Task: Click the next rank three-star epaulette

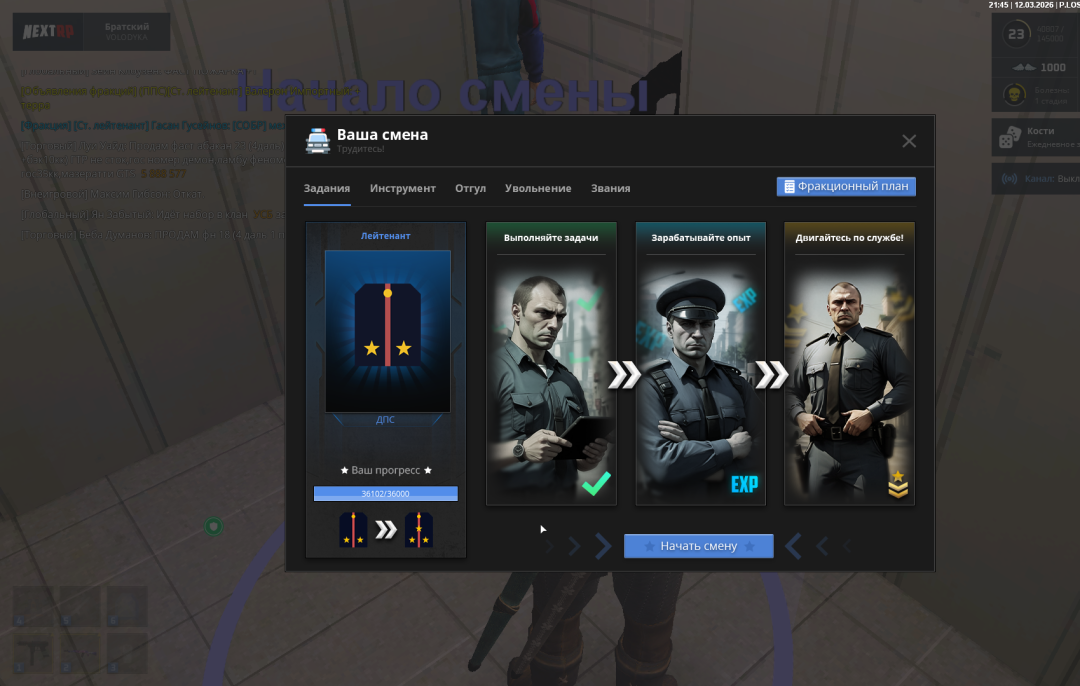Action: click(x=418, y=530)
